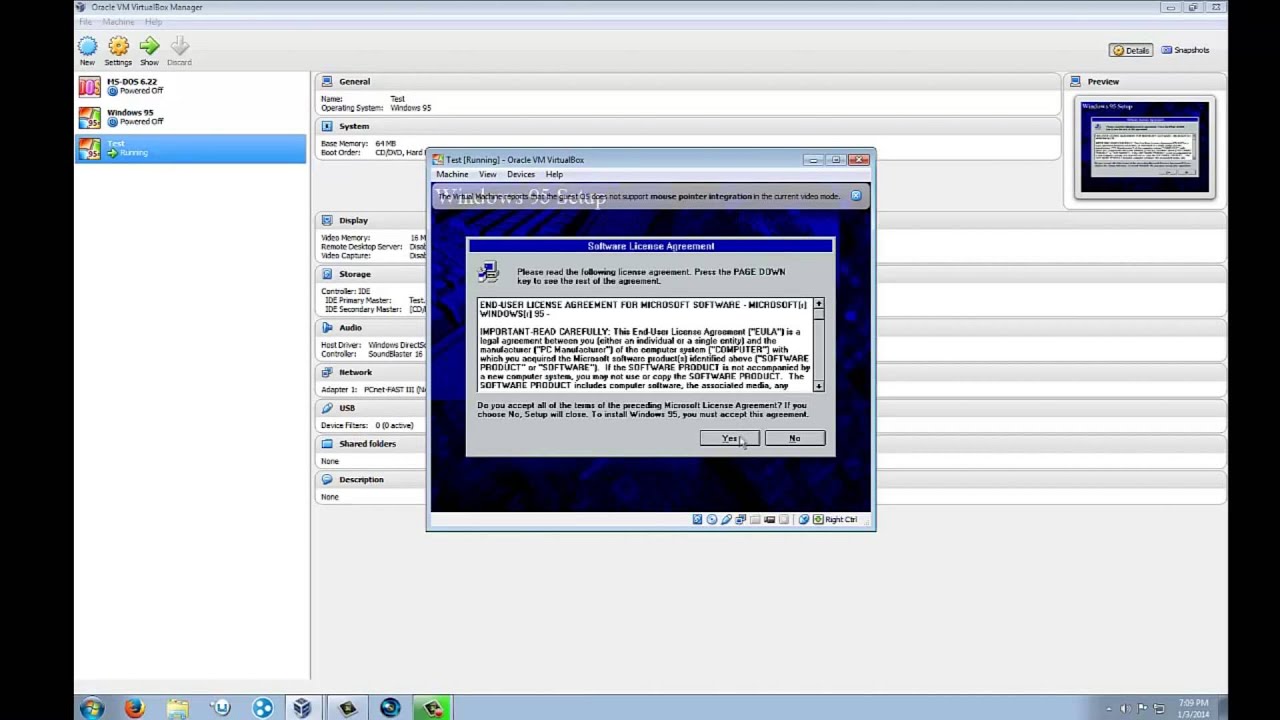Image resolution: width=1280 pixels, height=720 pixels.
Task: Click the license text scrollbar down arrow
Action: [818, 386]
